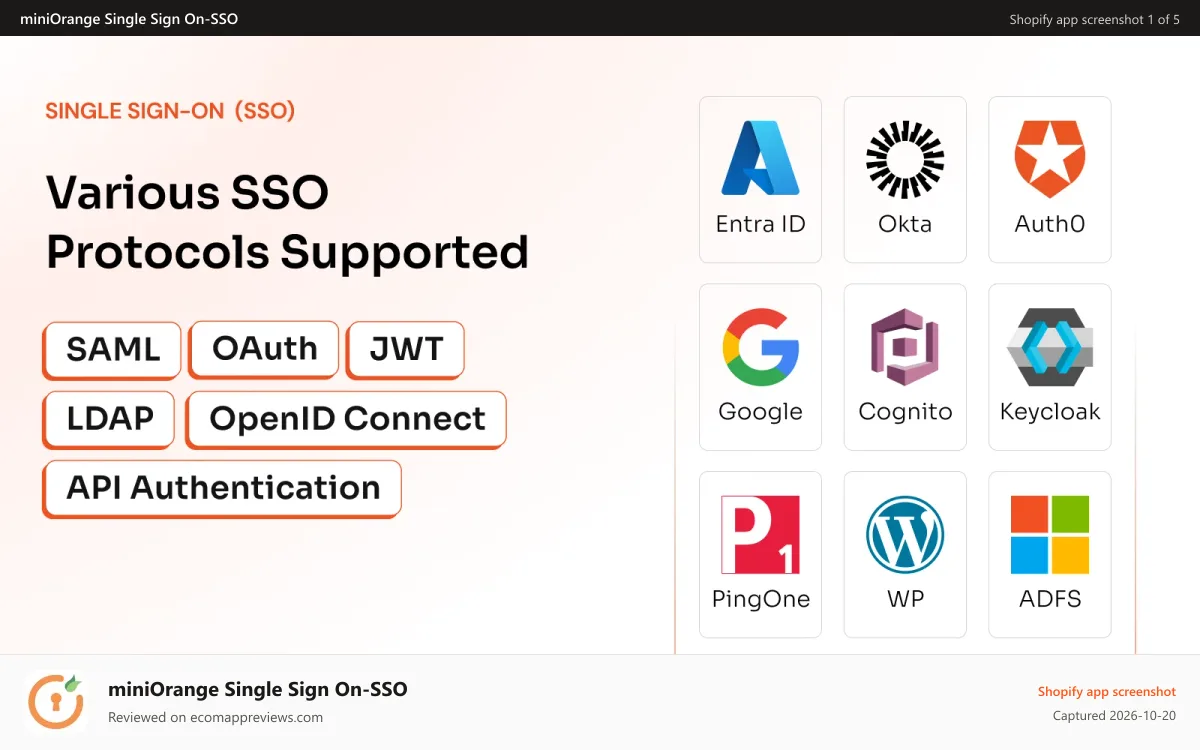
Task: Click 'Reviewed on ecomappreviews.com' text
Action: [x=215, y=717]
